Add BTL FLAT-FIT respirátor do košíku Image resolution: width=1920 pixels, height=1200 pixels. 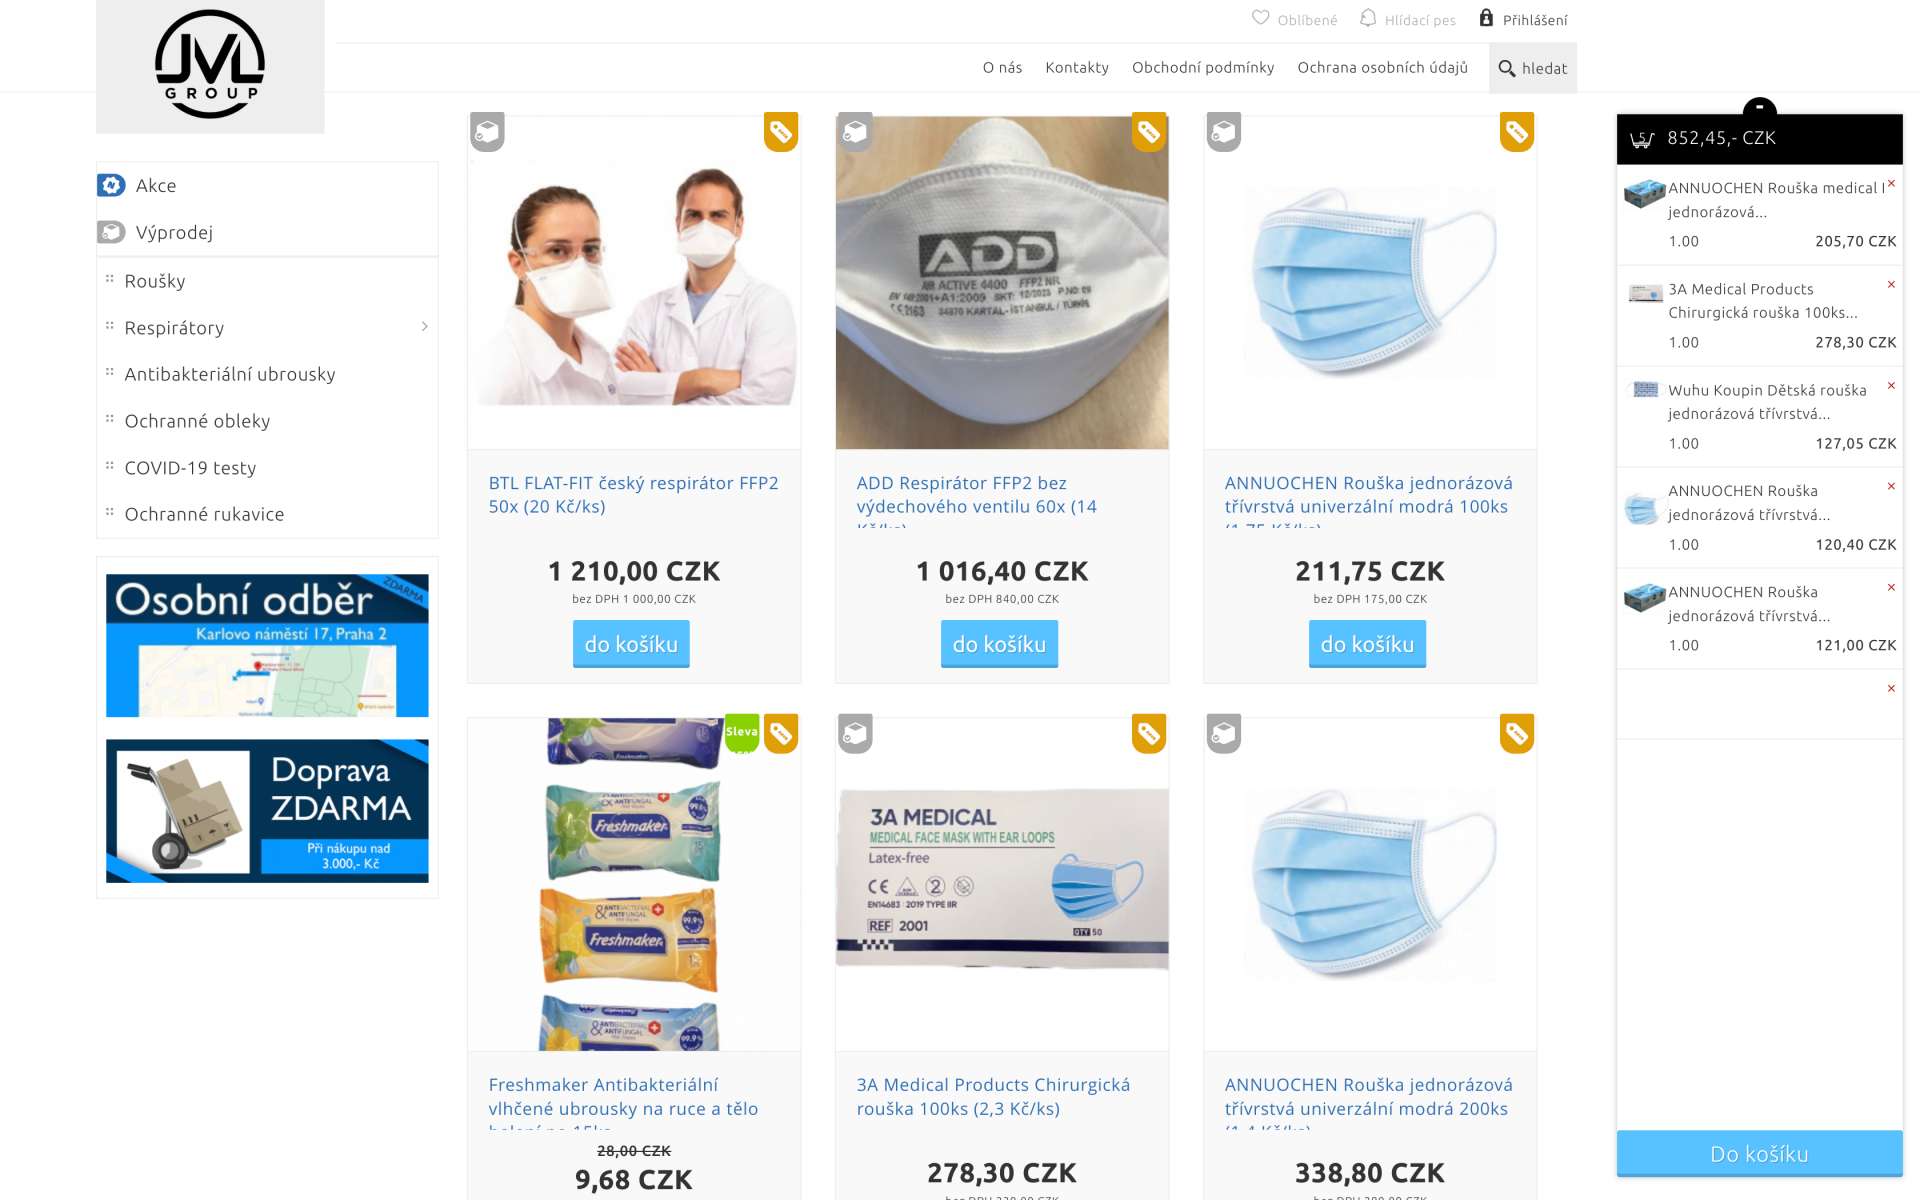click(x=631, y=644)
